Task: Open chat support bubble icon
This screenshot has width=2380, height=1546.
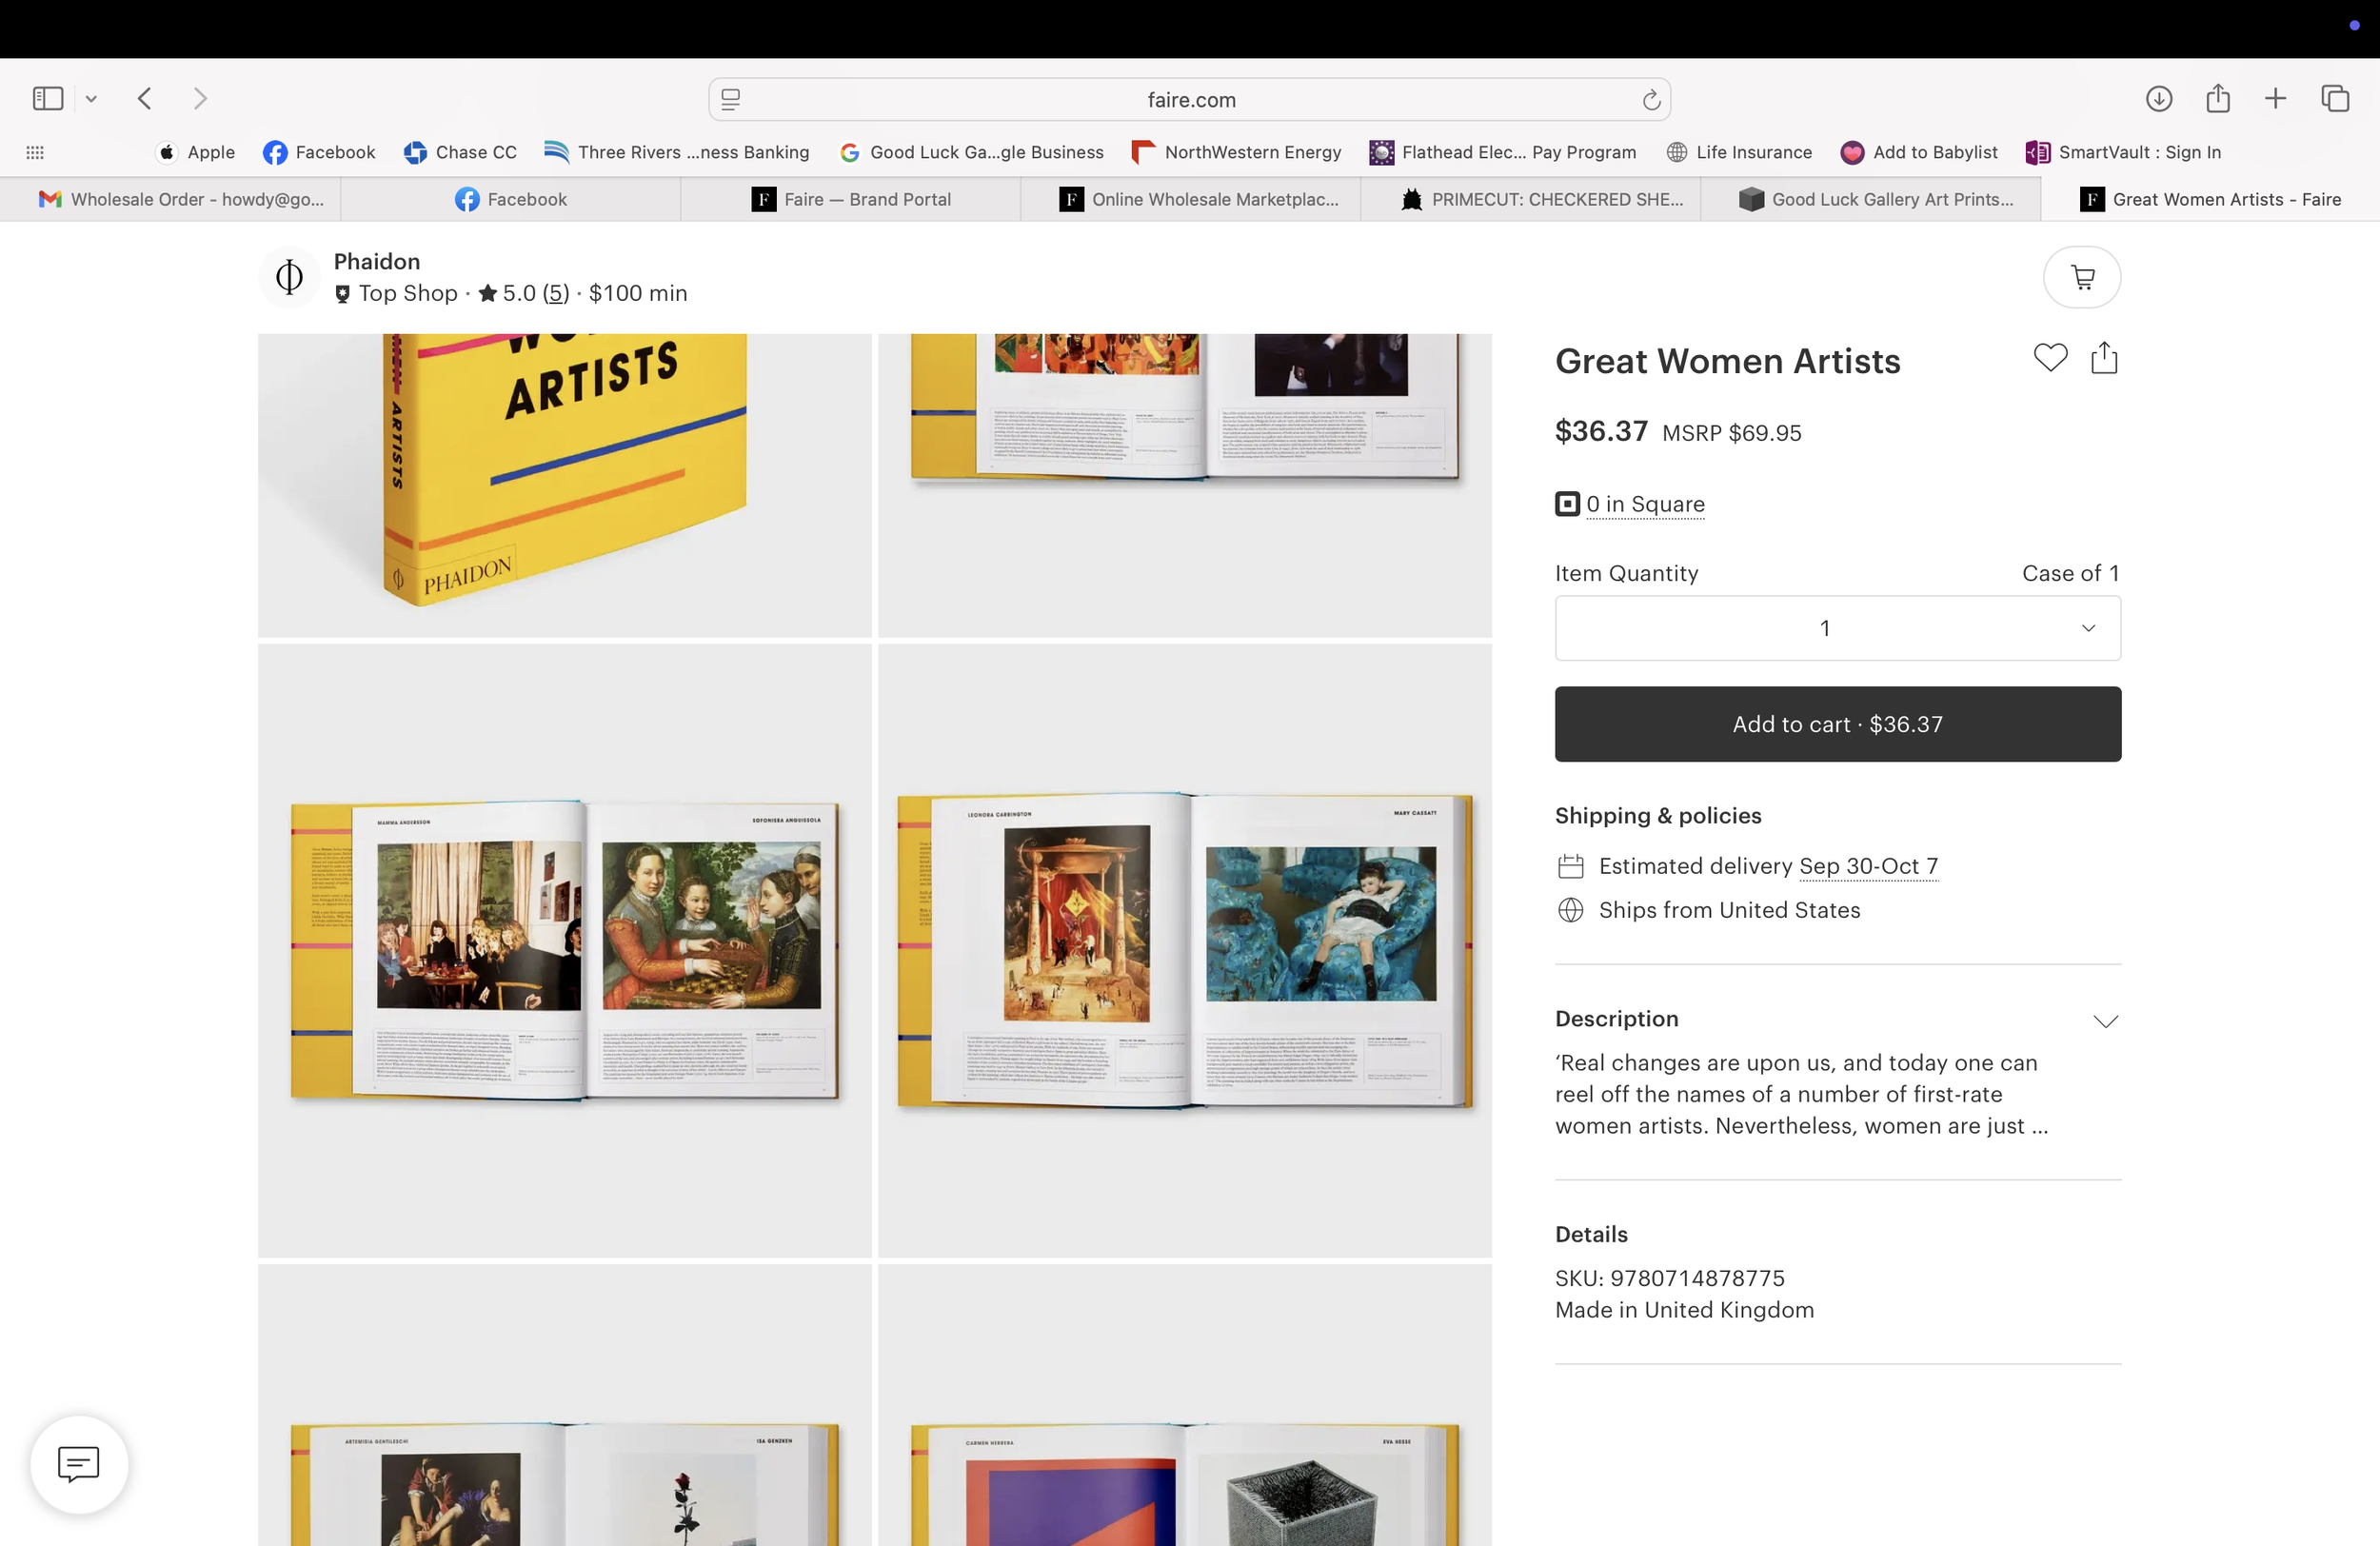Action: (79, 1464)
